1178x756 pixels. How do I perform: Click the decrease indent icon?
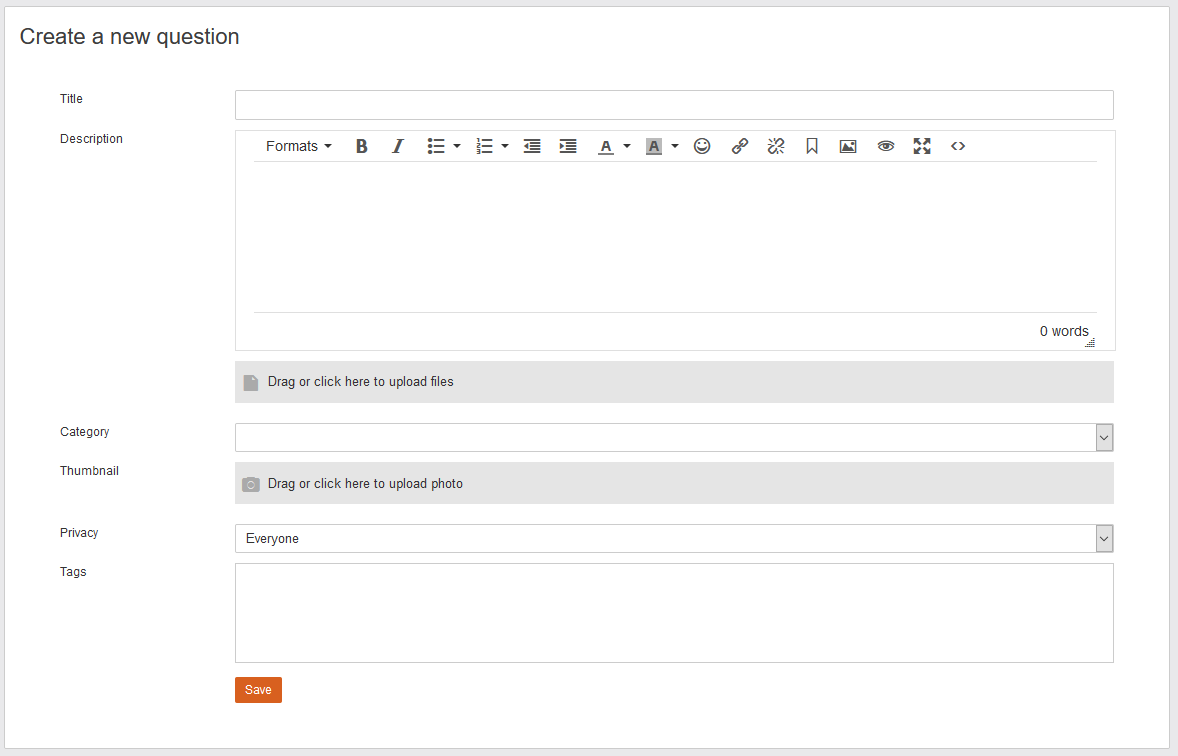click(x=532, y=146)
